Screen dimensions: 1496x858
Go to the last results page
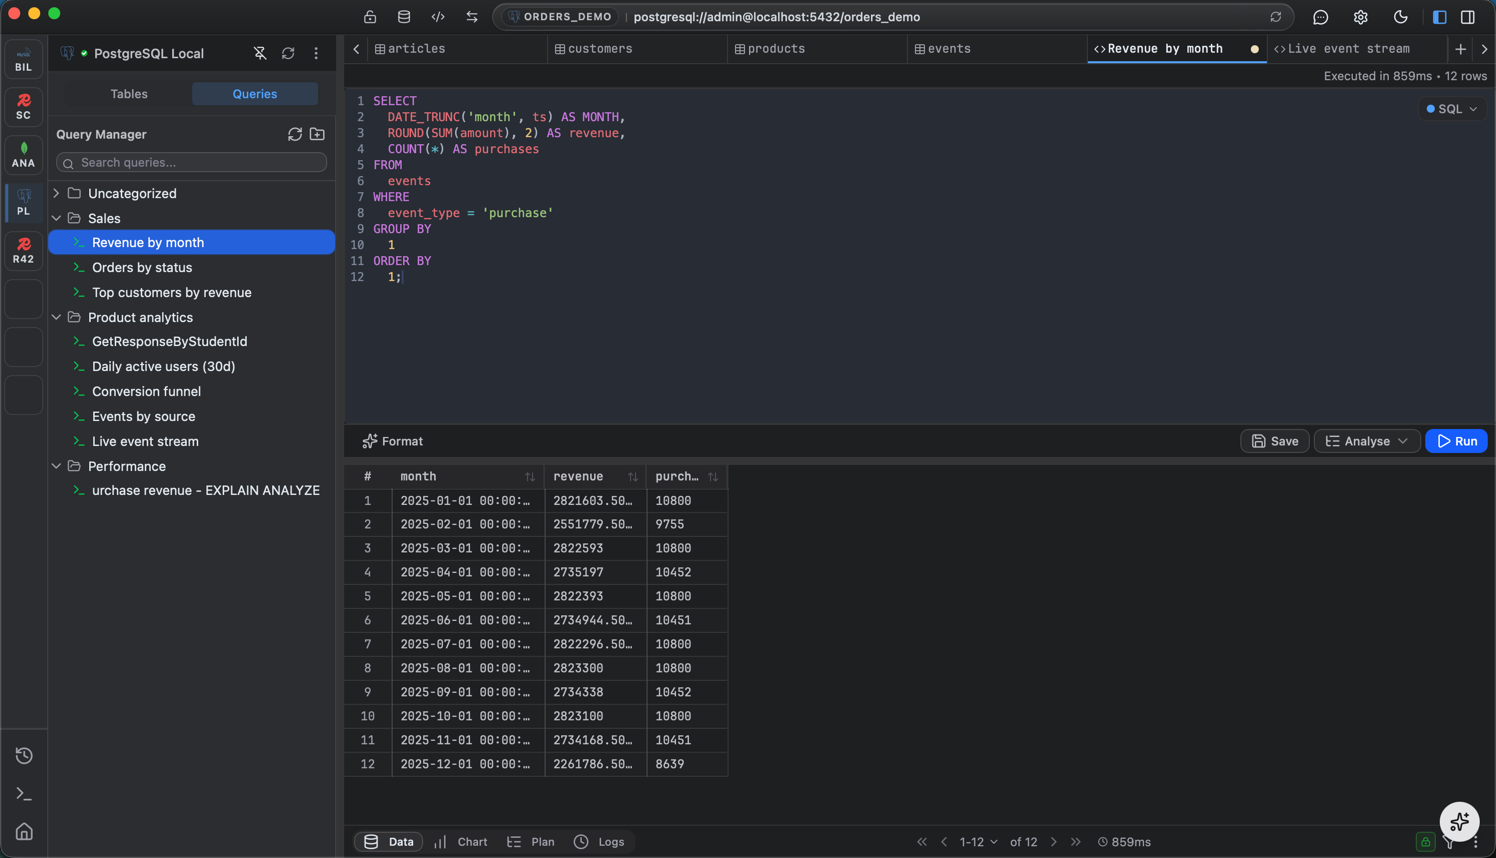(x=1076, y=842)
